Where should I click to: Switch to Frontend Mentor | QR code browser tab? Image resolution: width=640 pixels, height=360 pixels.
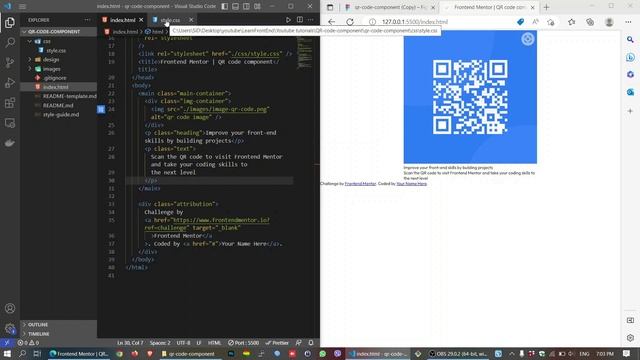click(x=489, y=7)
